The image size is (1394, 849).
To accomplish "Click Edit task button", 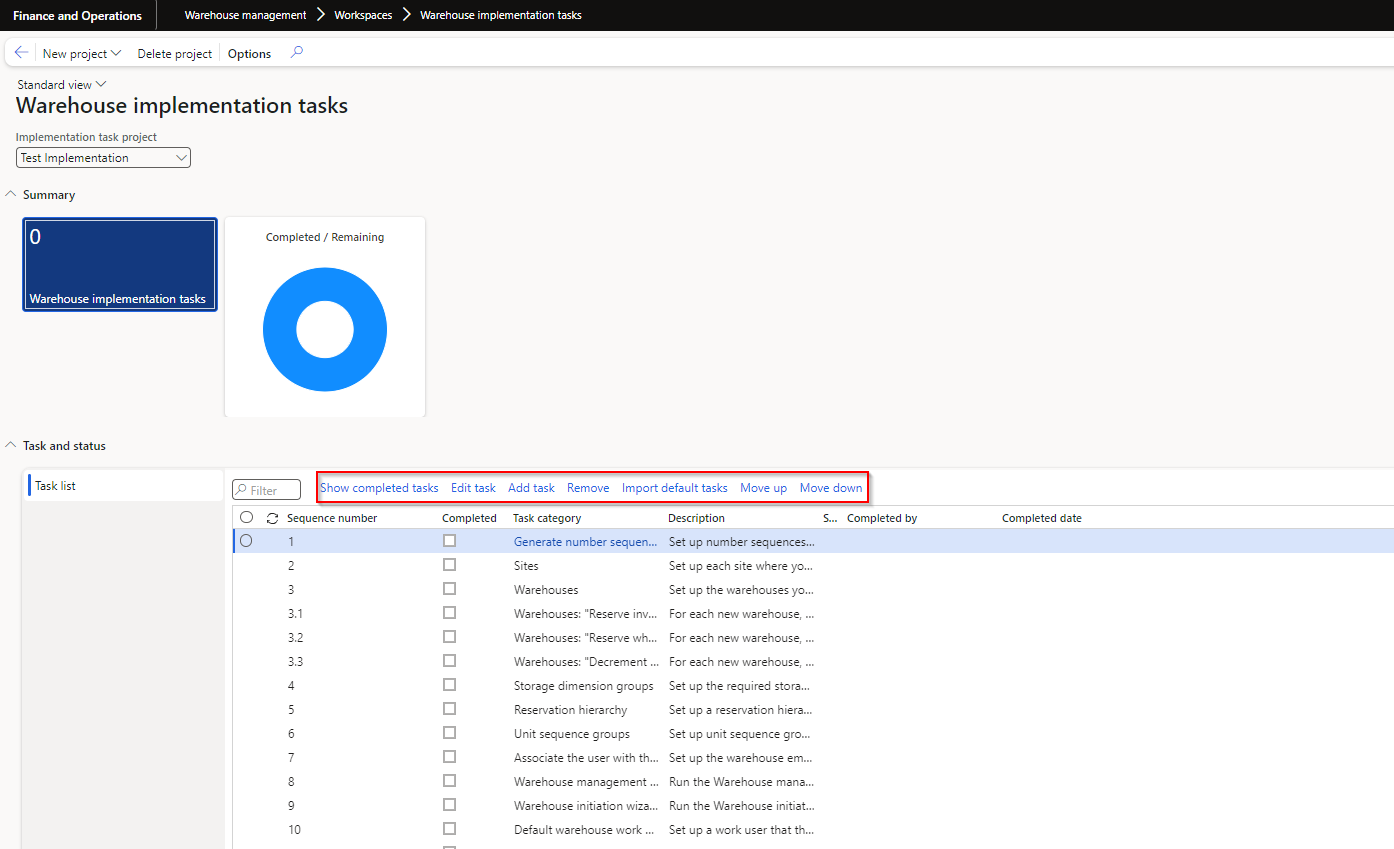I will (473, 488).
